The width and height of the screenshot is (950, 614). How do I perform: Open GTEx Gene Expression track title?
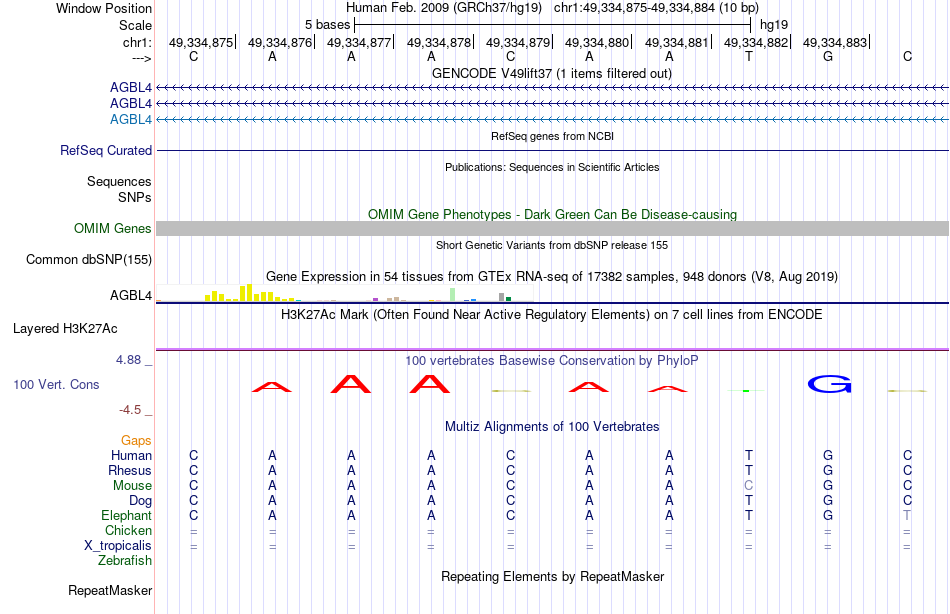551,276
